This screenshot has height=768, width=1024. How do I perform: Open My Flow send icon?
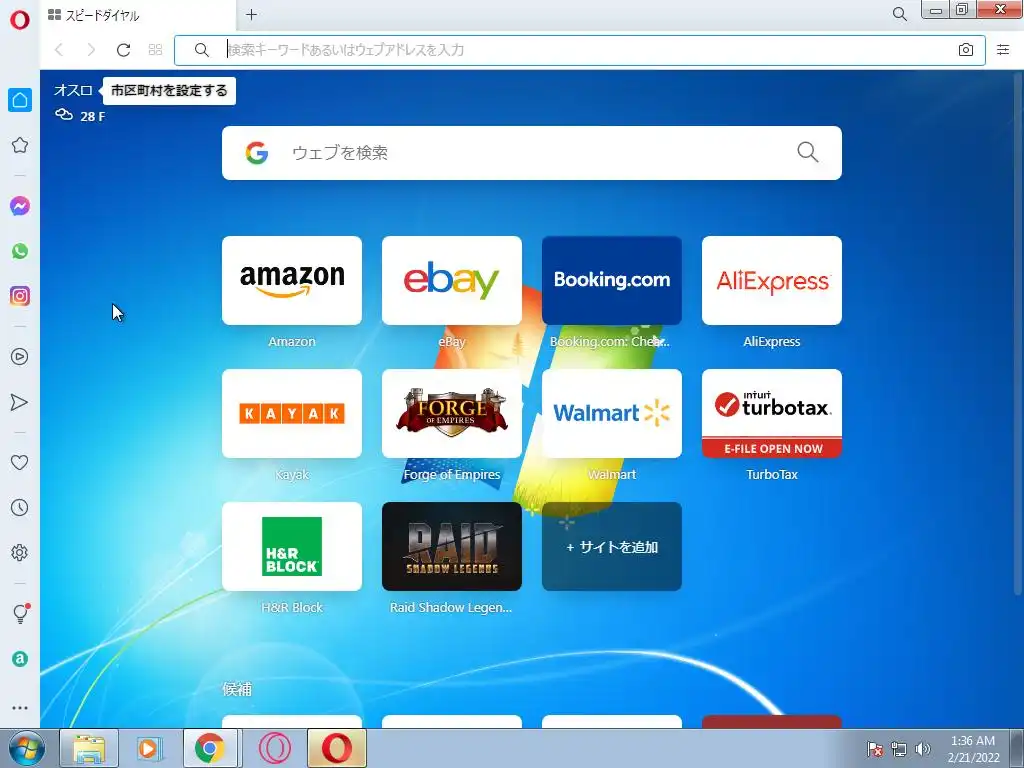[x=20, y=402]
